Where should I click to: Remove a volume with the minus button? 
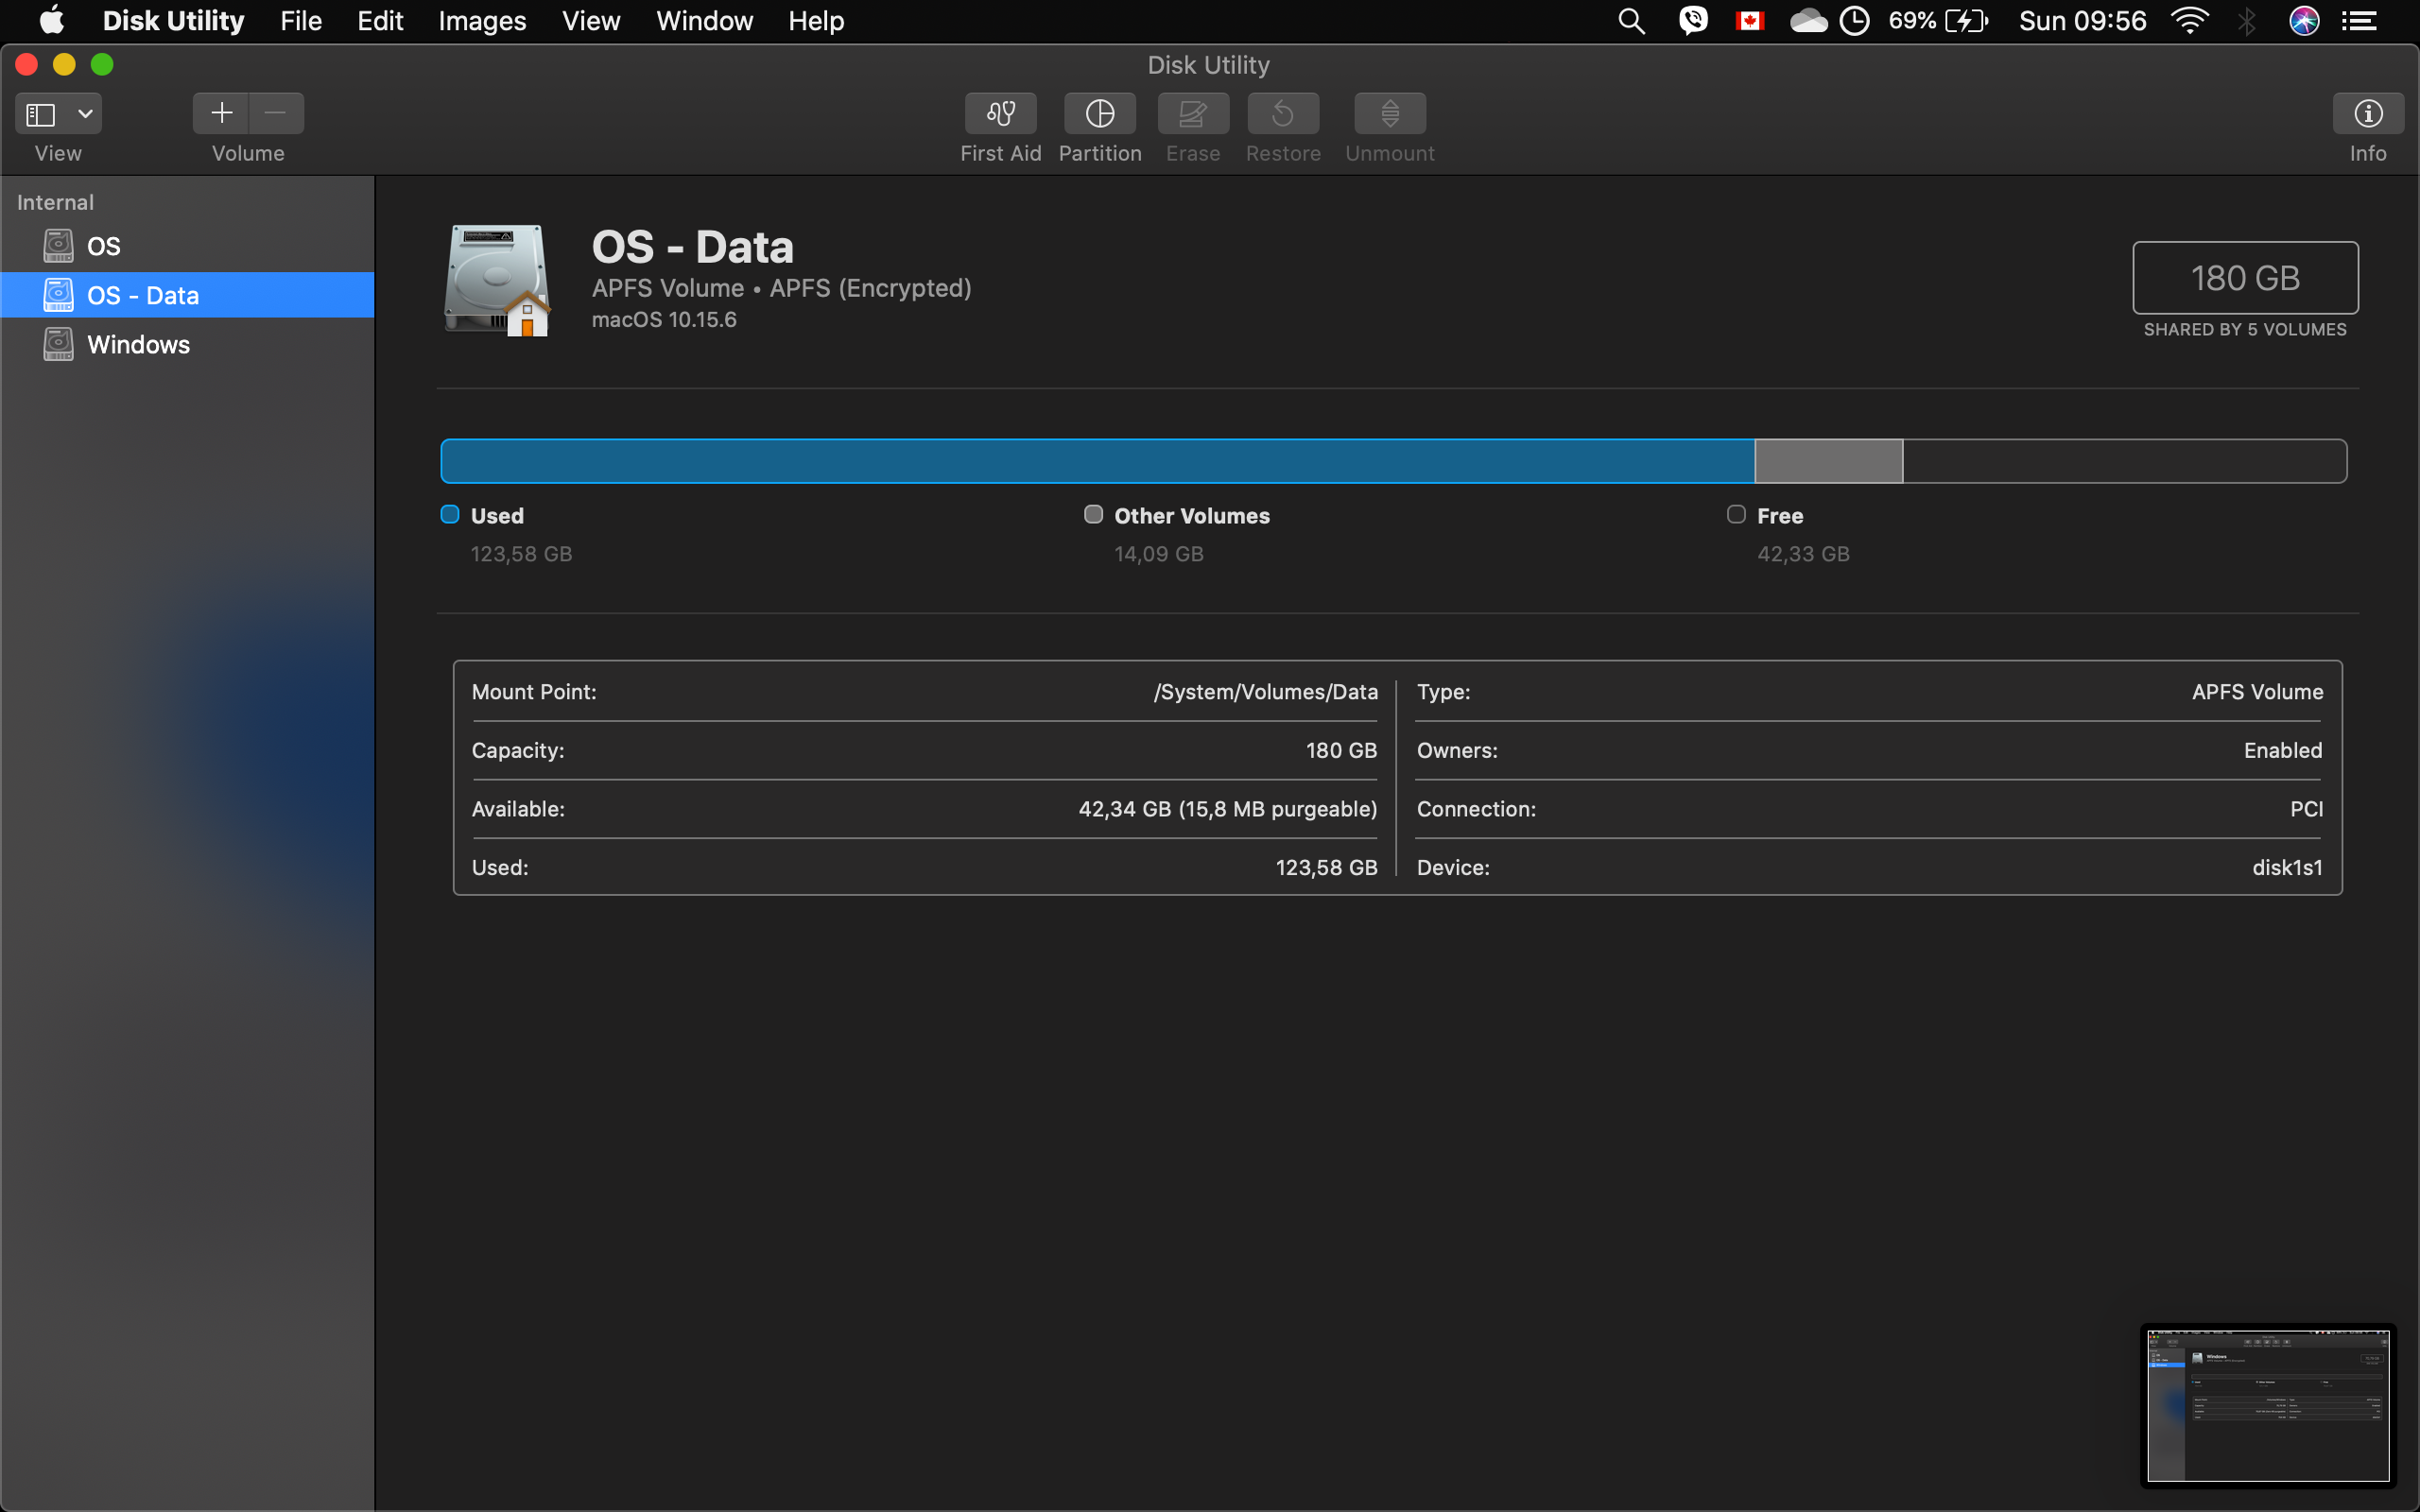[275, 113]
